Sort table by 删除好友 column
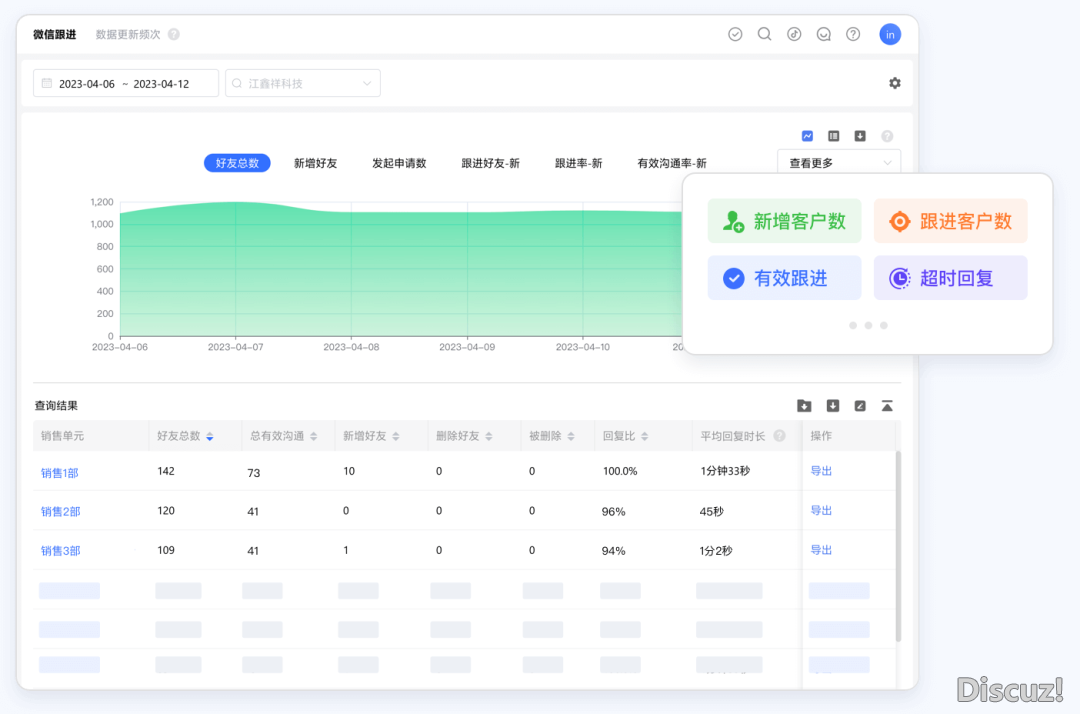 [x=489, y=437]
